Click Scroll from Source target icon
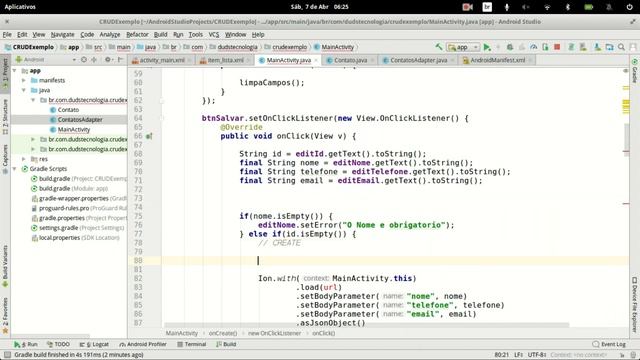 (84, 60)
